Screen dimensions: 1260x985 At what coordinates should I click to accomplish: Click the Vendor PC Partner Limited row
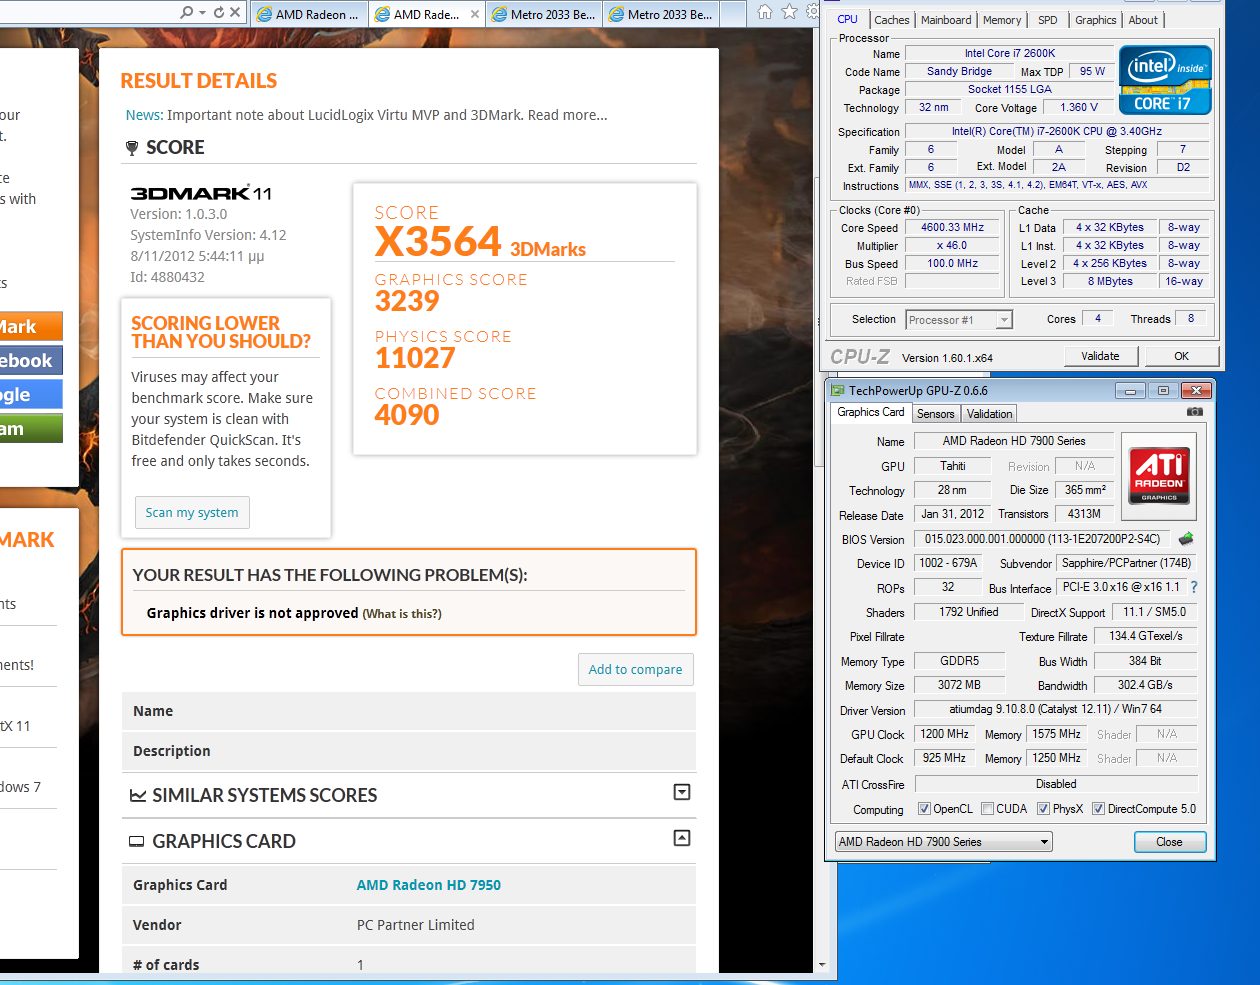pyautogui.click(x=408, y=925)
